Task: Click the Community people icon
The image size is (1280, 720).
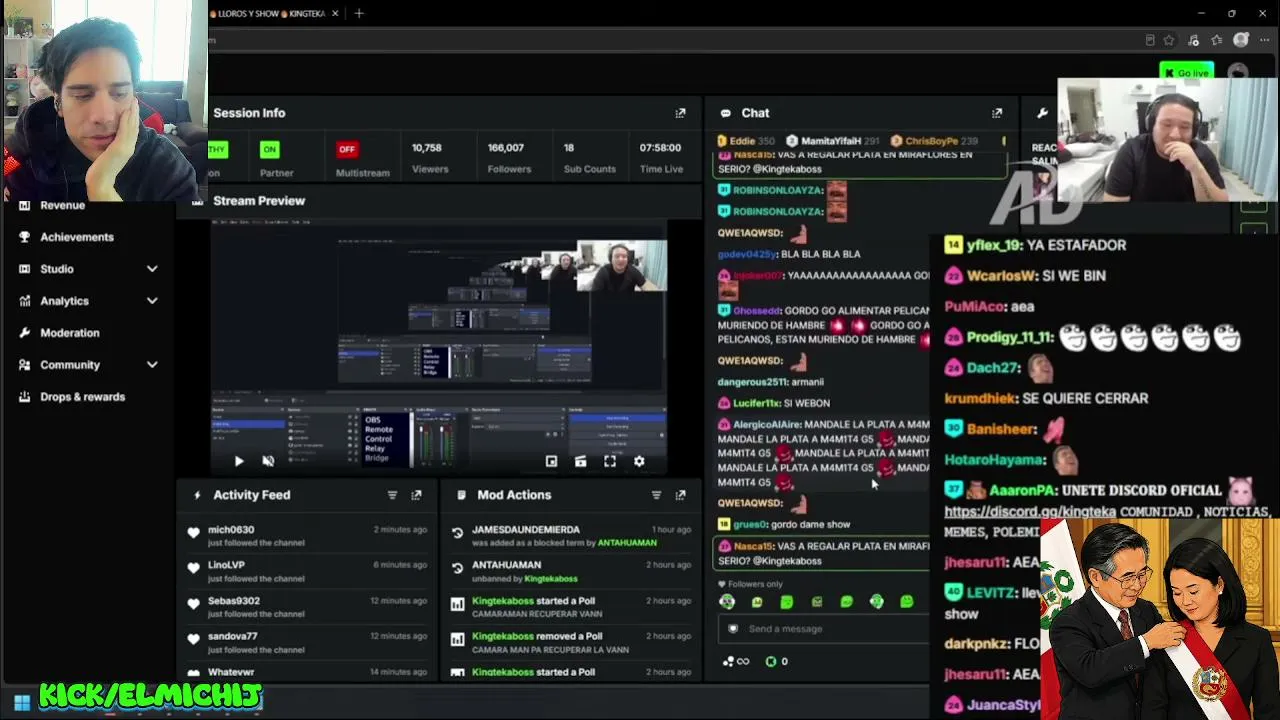Action: point(24,365)
